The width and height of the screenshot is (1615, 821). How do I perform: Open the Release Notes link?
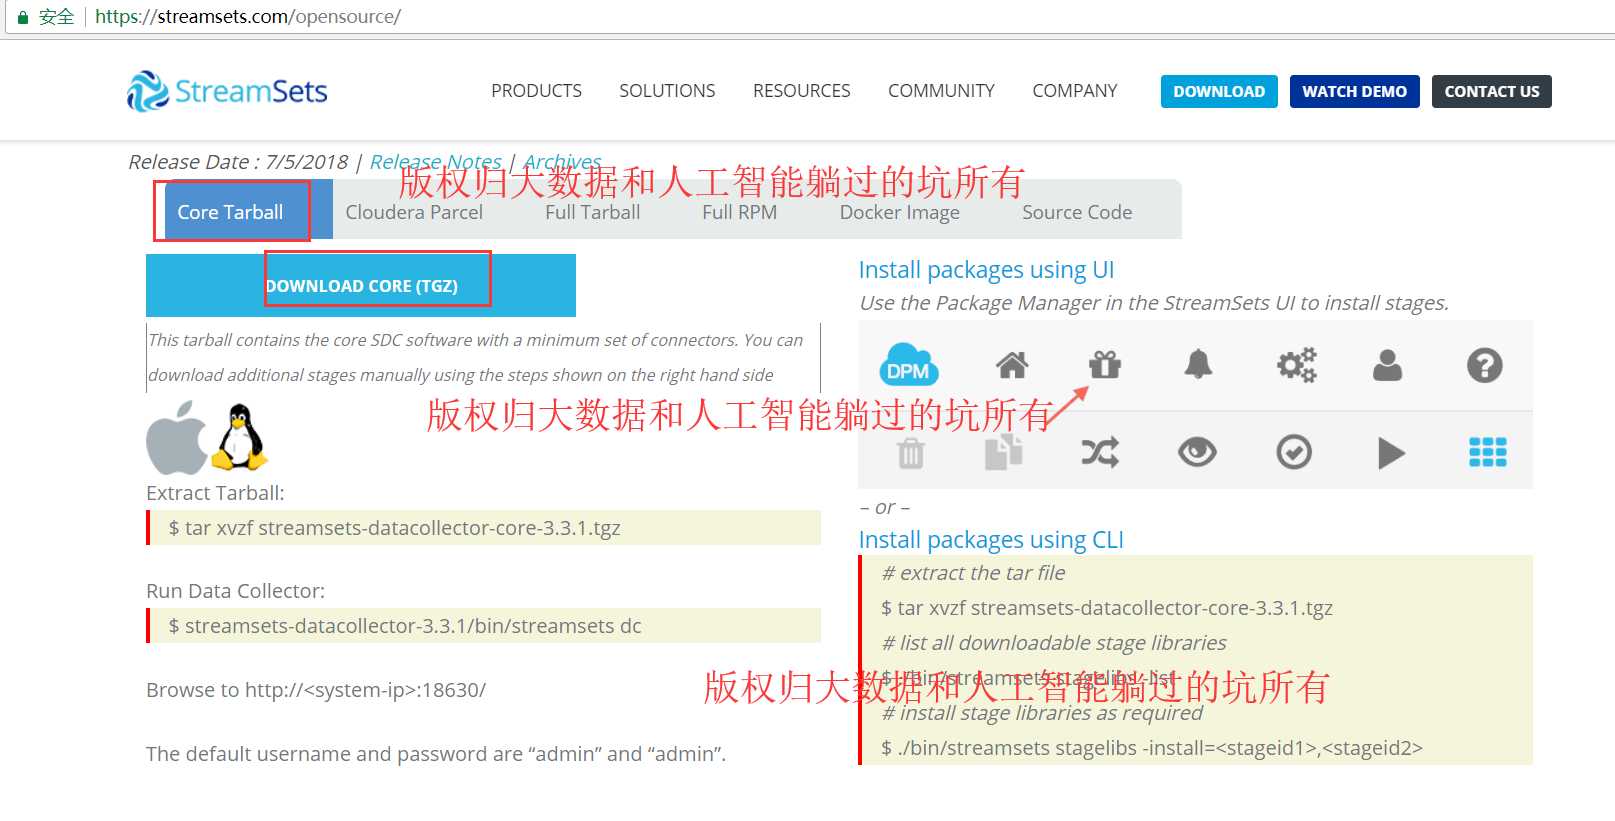(x=435, y=162)
